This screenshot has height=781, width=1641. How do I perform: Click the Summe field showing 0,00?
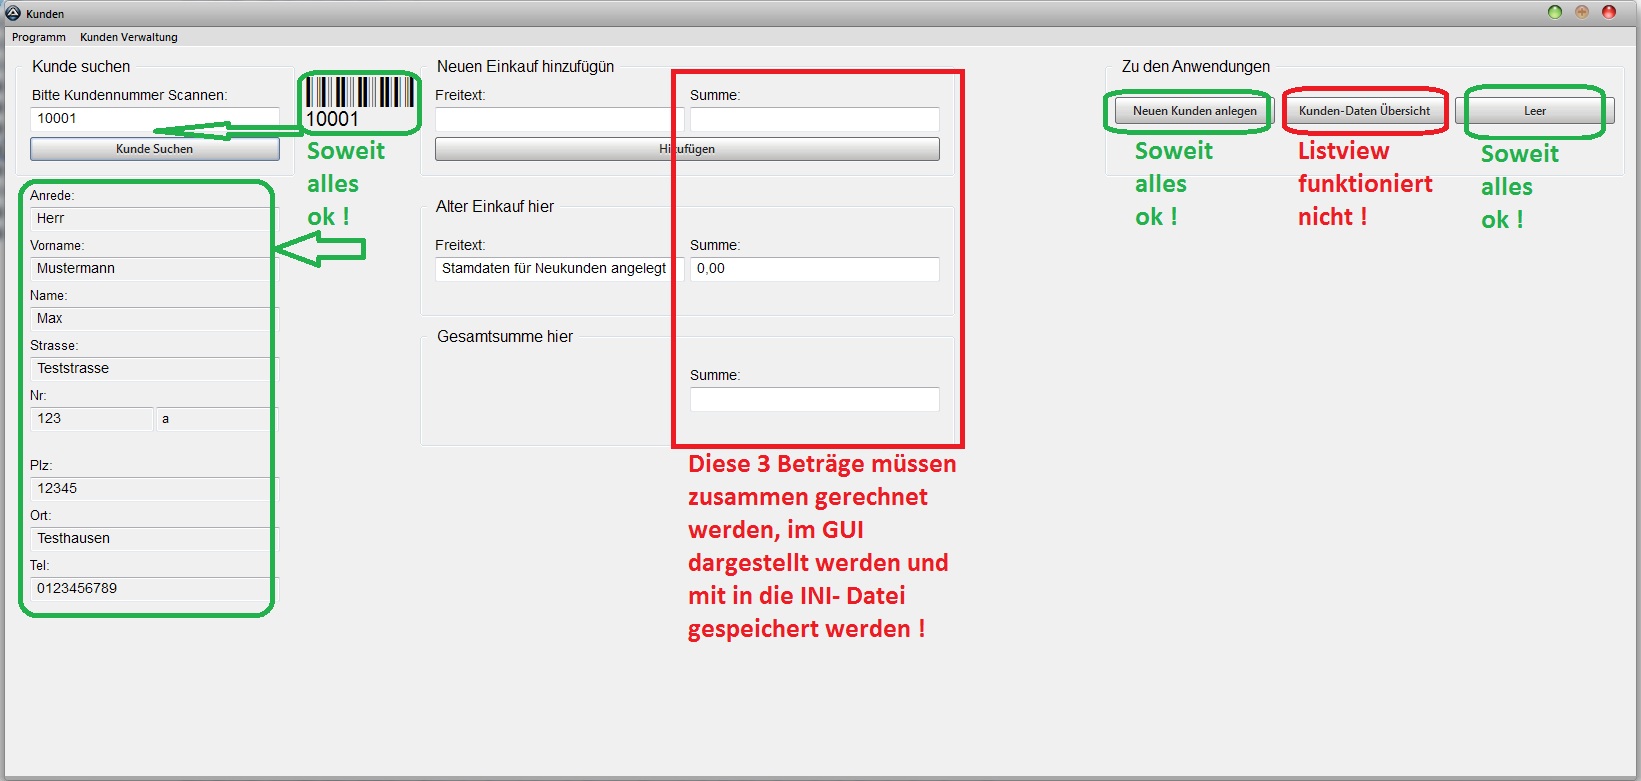[x=814, y=269]
